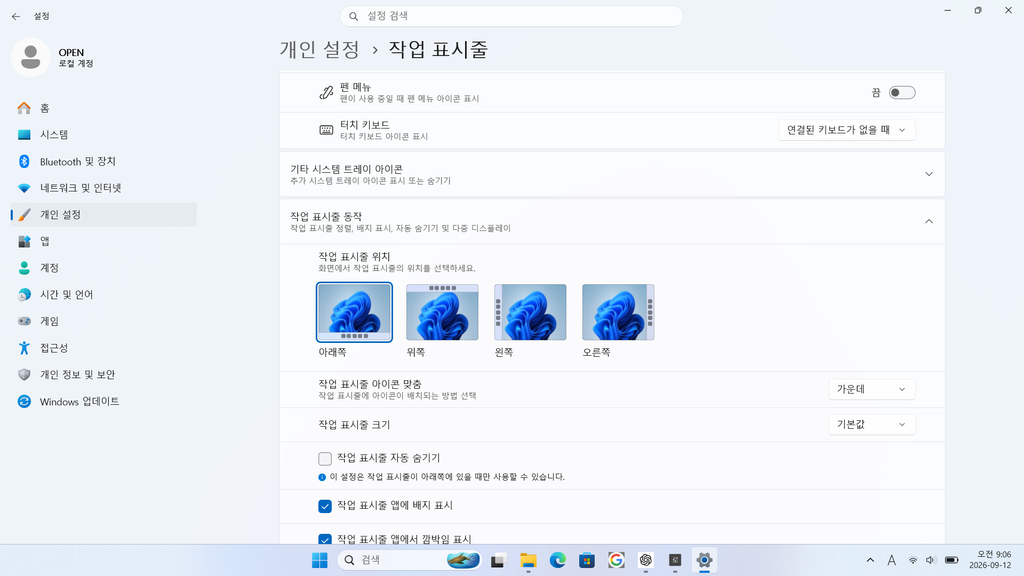Viewport: 1024px width, 576px height.
Task: Open terminal app in taskbar
Action: point(675,560)
